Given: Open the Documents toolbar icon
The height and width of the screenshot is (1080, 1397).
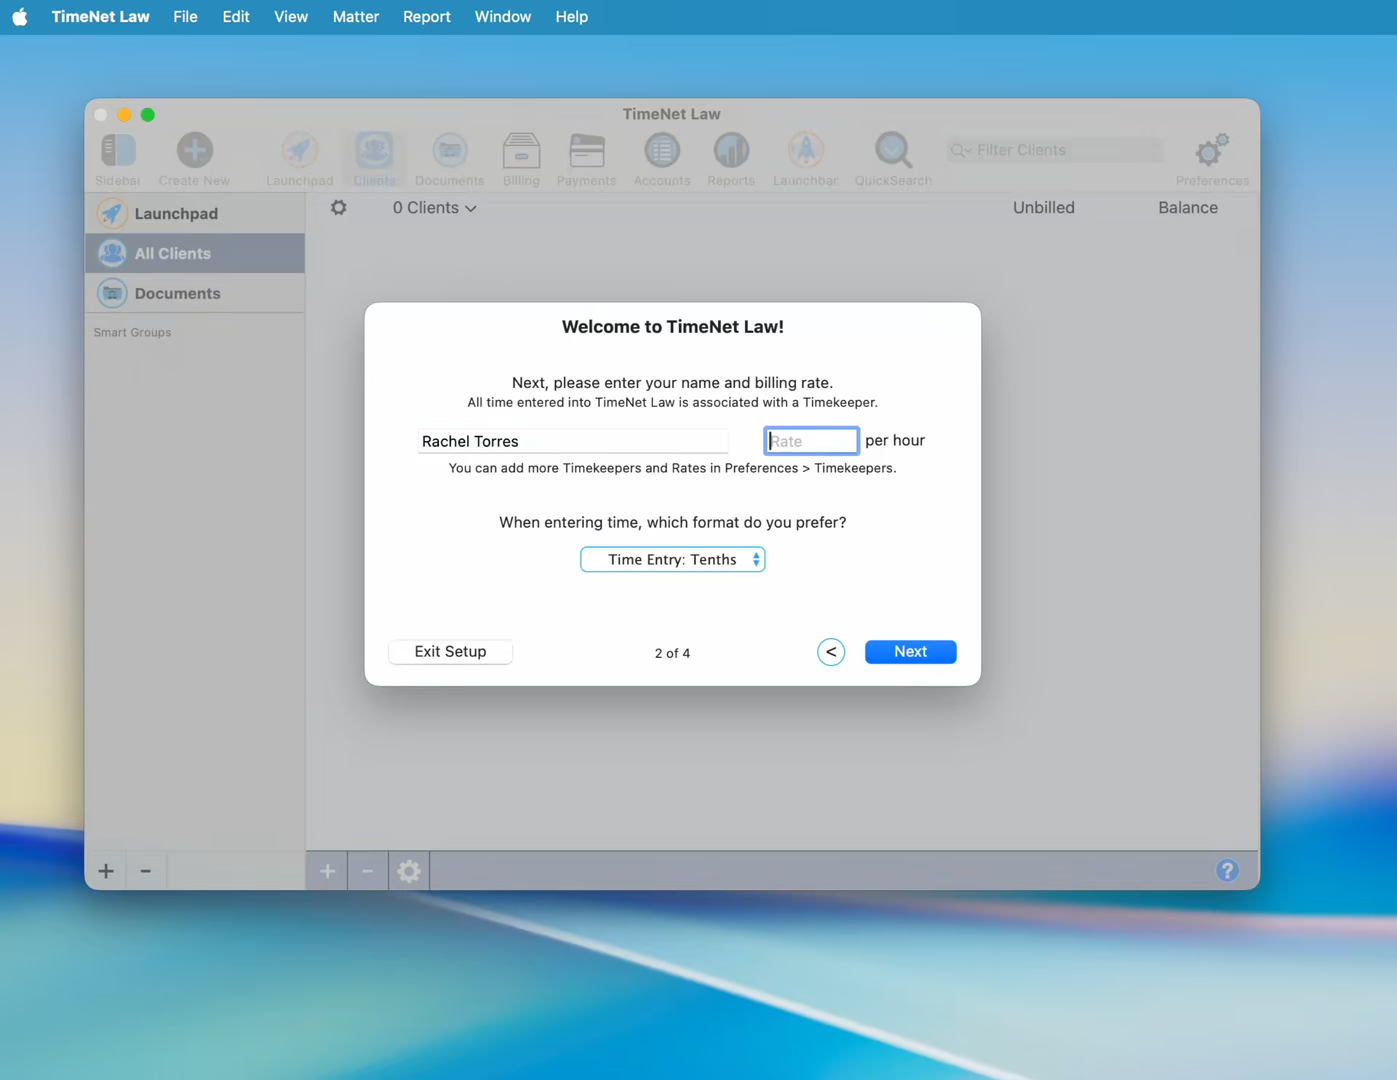Looking at the screenshot, I should (x=449, y=159).
